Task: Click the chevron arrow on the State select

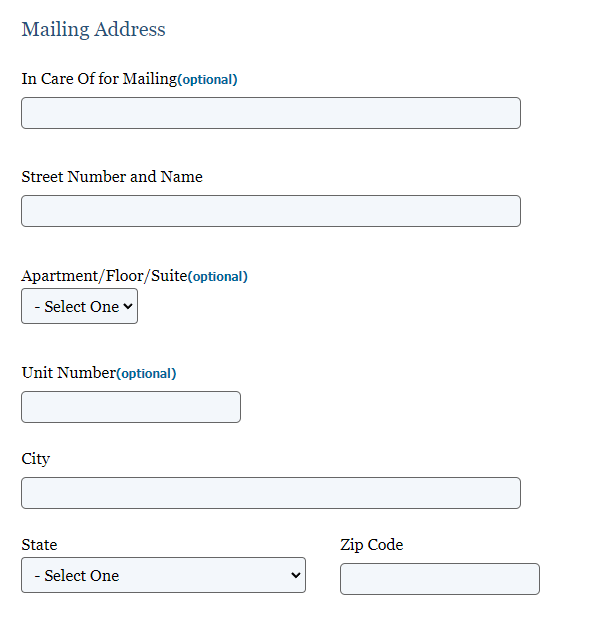Action: [296, 575]
